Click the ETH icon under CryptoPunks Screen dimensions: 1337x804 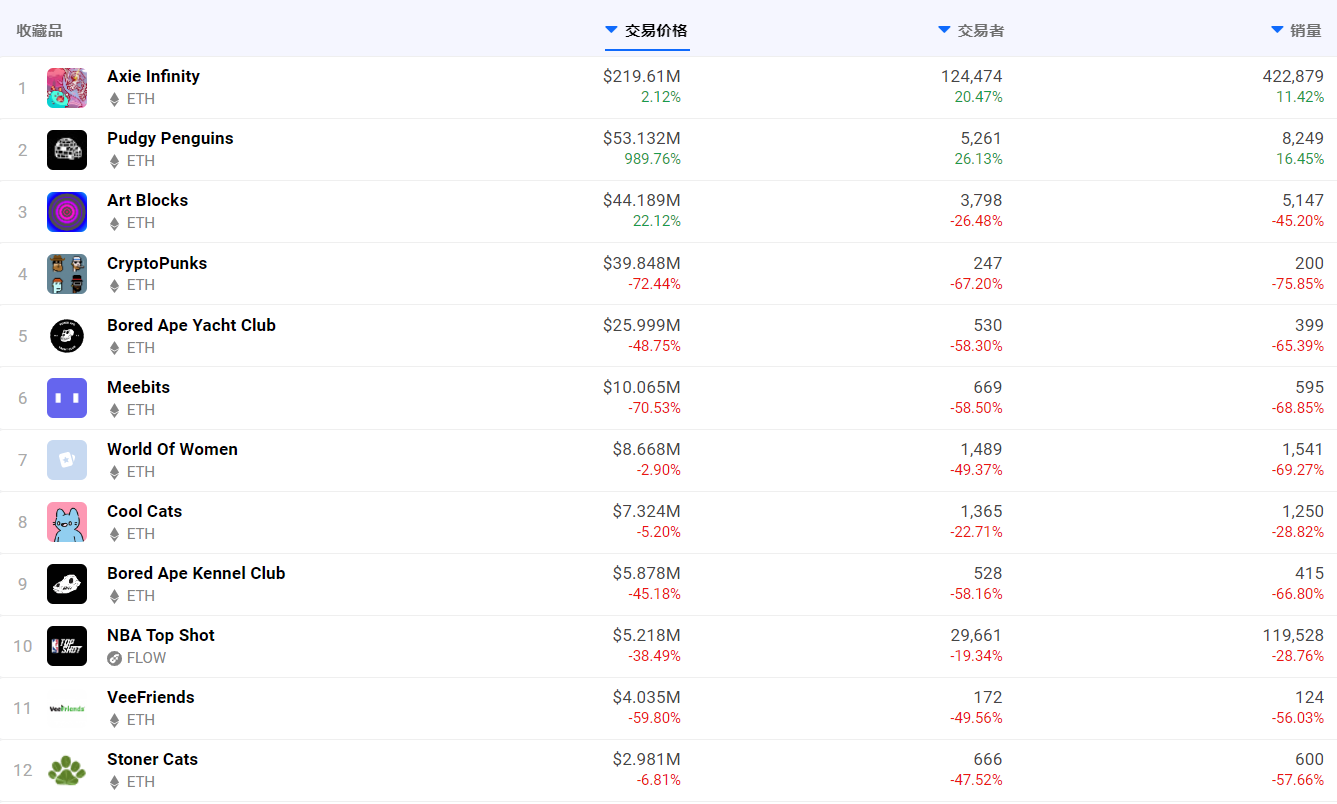(114, 285)
